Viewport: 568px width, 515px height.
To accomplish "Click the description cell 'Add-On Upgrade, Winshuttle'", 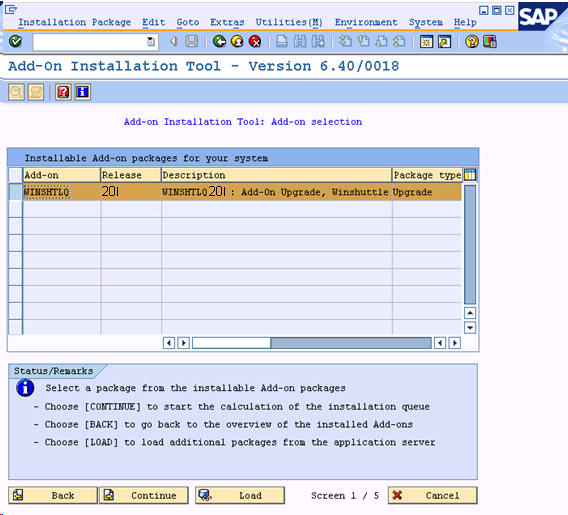I will (x=277, y=192).
